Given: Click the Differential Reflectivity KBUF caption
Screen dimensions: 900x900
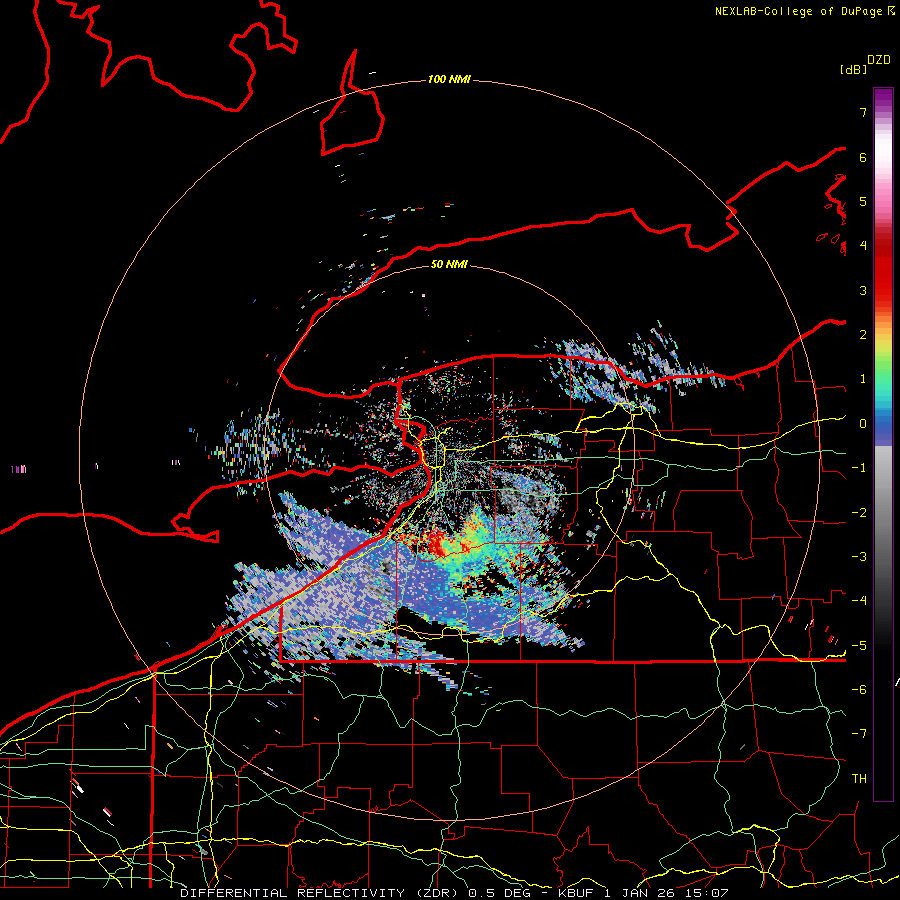Looking at the screenshot, I should [x=454, y=893].
